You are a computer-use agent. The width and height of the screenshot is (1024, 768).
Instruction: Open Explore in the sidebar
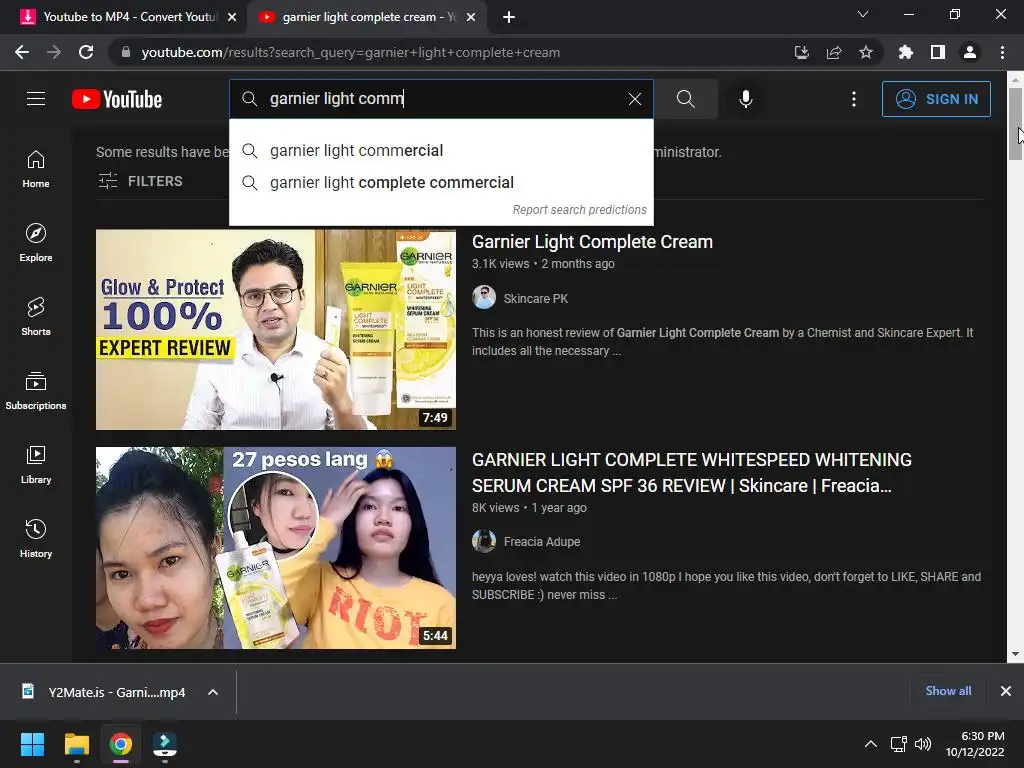coord(36,243)
